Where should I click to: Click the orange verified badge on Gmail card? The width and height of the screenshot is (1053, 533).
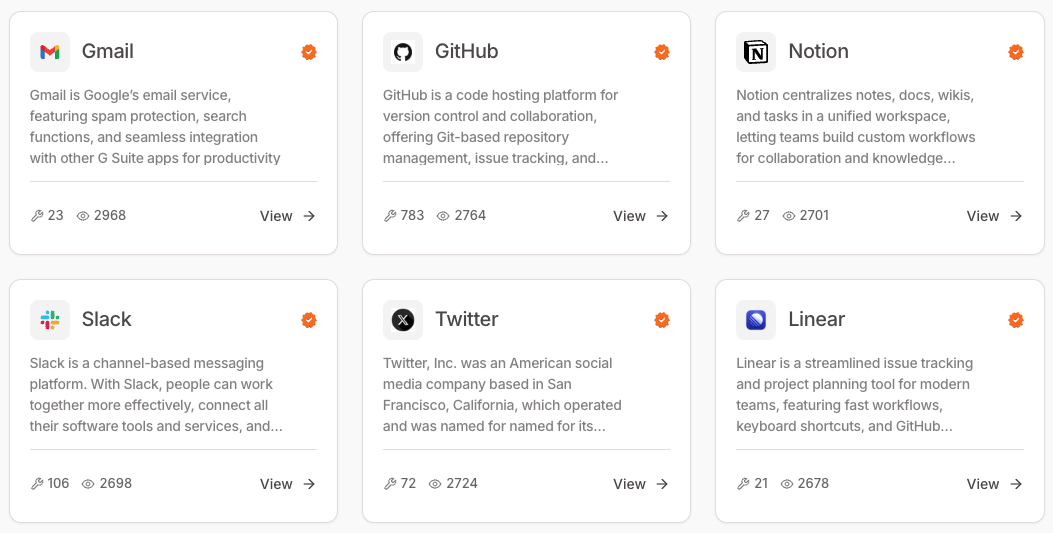pyautogui.click(x=309, y=52)
